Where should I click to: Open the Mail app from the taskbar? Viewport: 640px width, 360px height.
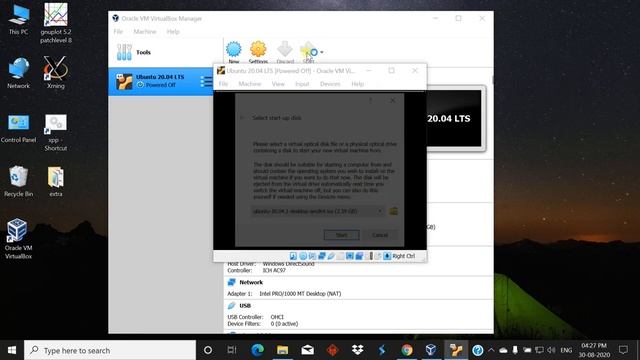307,350
